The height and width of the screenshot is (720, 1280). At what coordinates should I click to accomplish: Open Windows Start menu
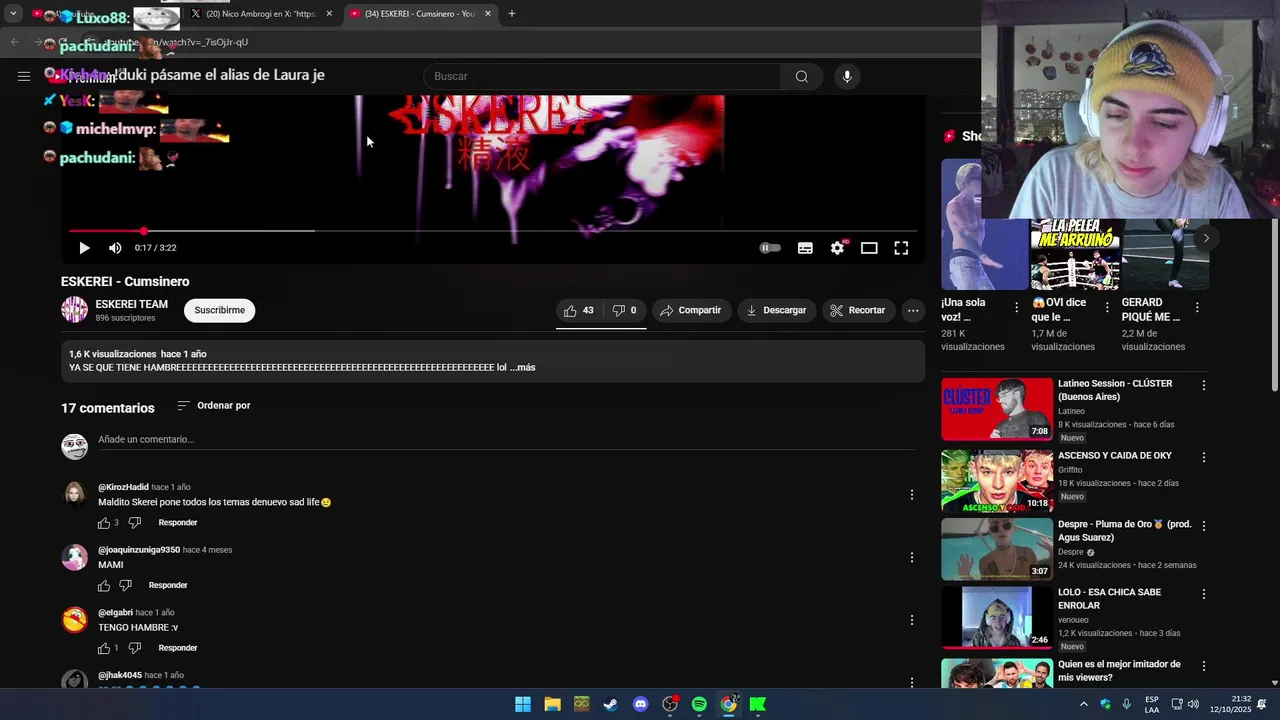pyautogui.click(x=523, y=705)
